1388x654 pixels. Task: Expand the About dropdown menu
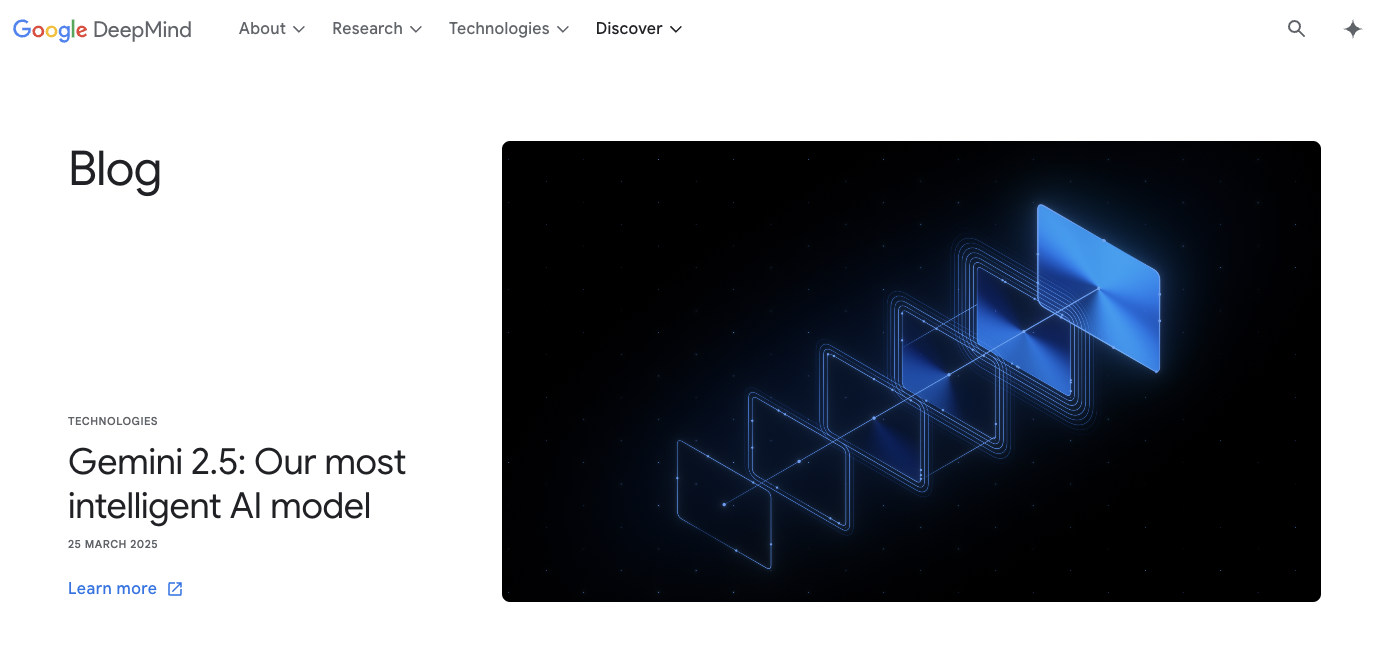pyautogui.click(x=263, y=29)
